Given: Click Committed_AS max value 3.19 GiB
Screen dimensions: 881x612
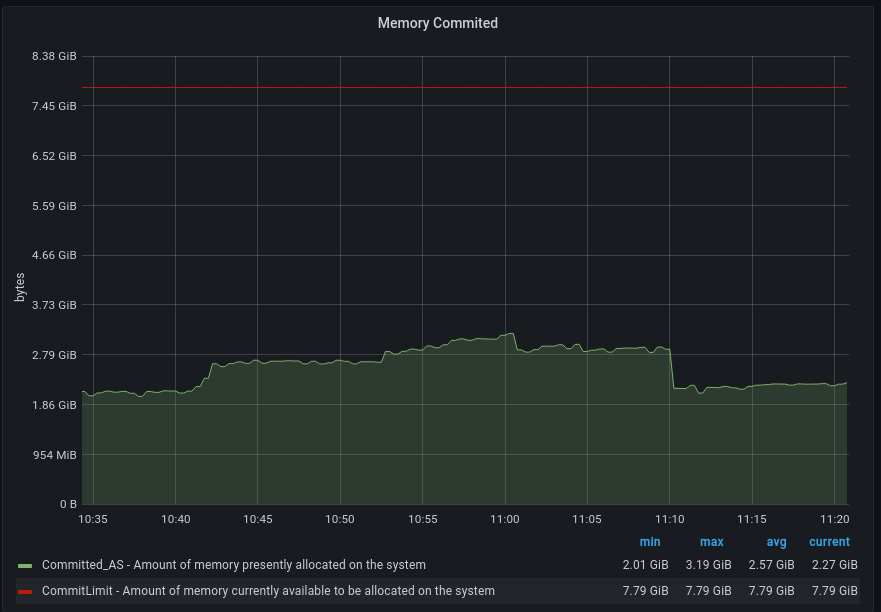Looking at the screenshot, I should [x=709, y=565].
